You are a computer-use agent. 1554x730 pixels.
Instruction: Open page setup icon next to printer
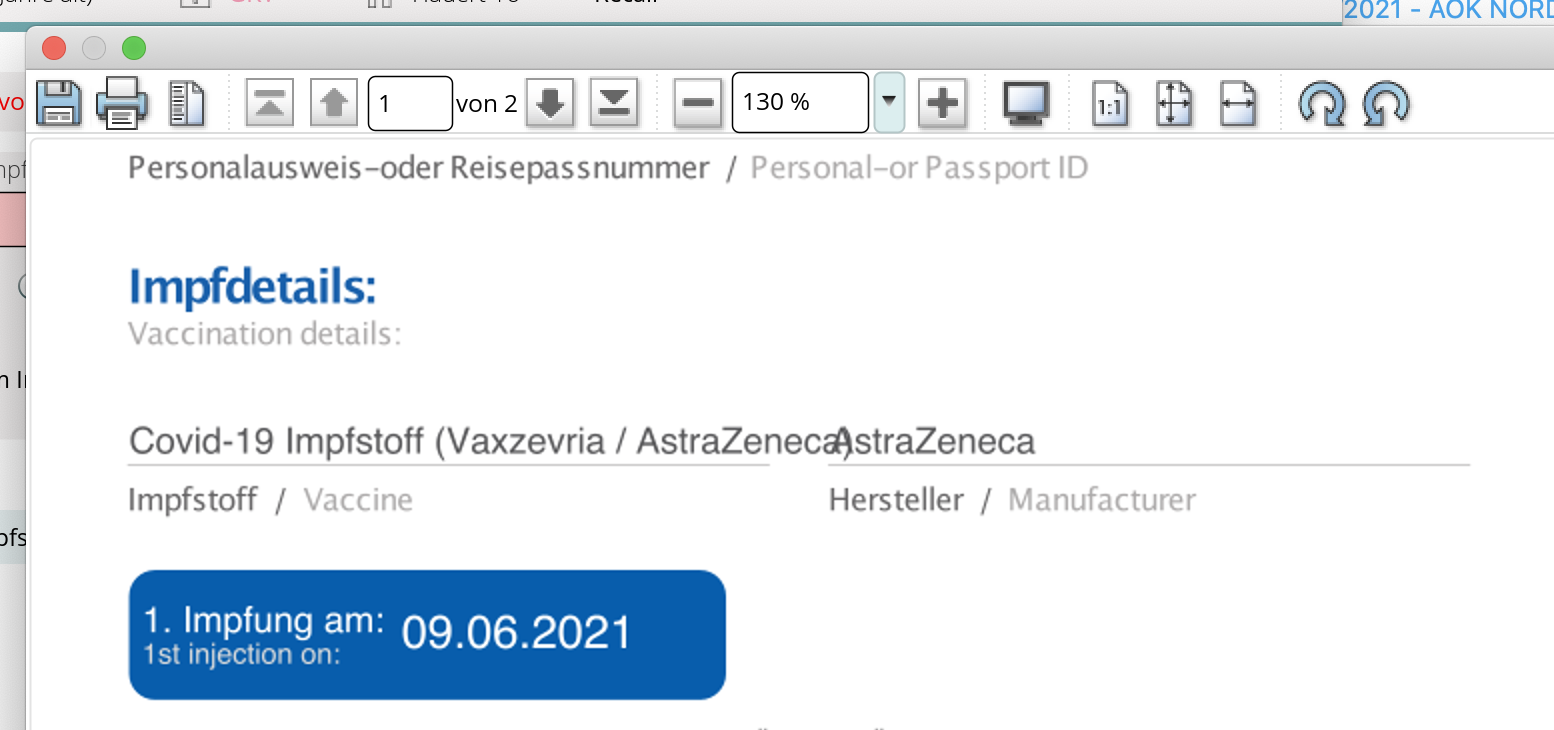[x=187, y=103]
